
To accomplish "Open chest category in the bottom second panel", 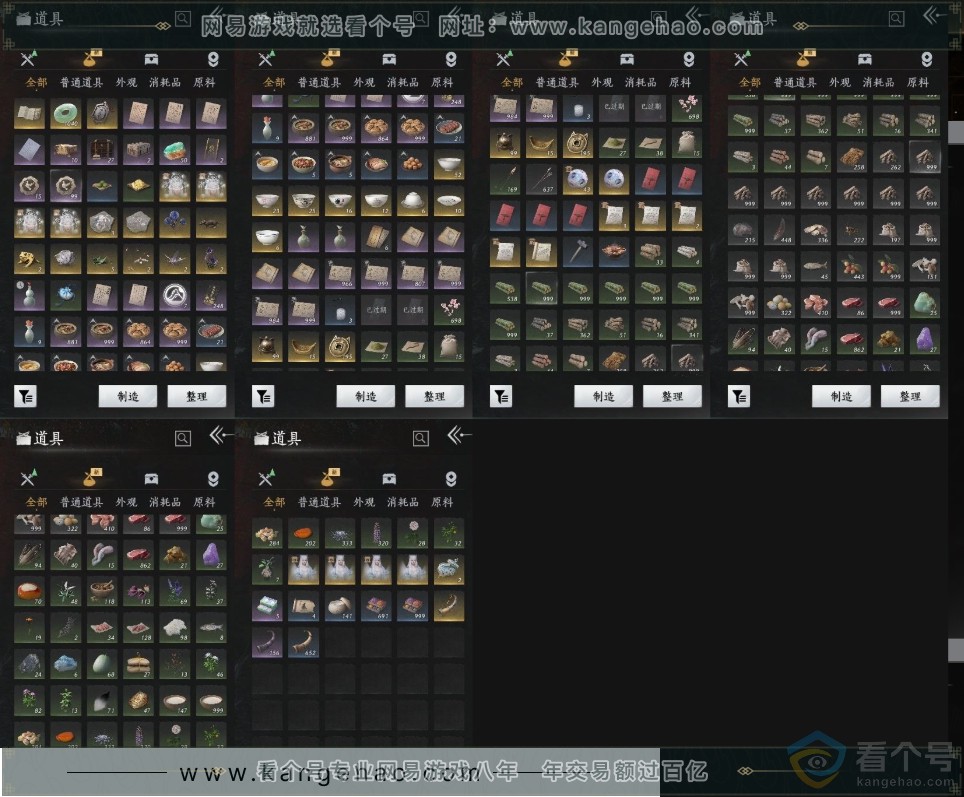I will point(389,478).
